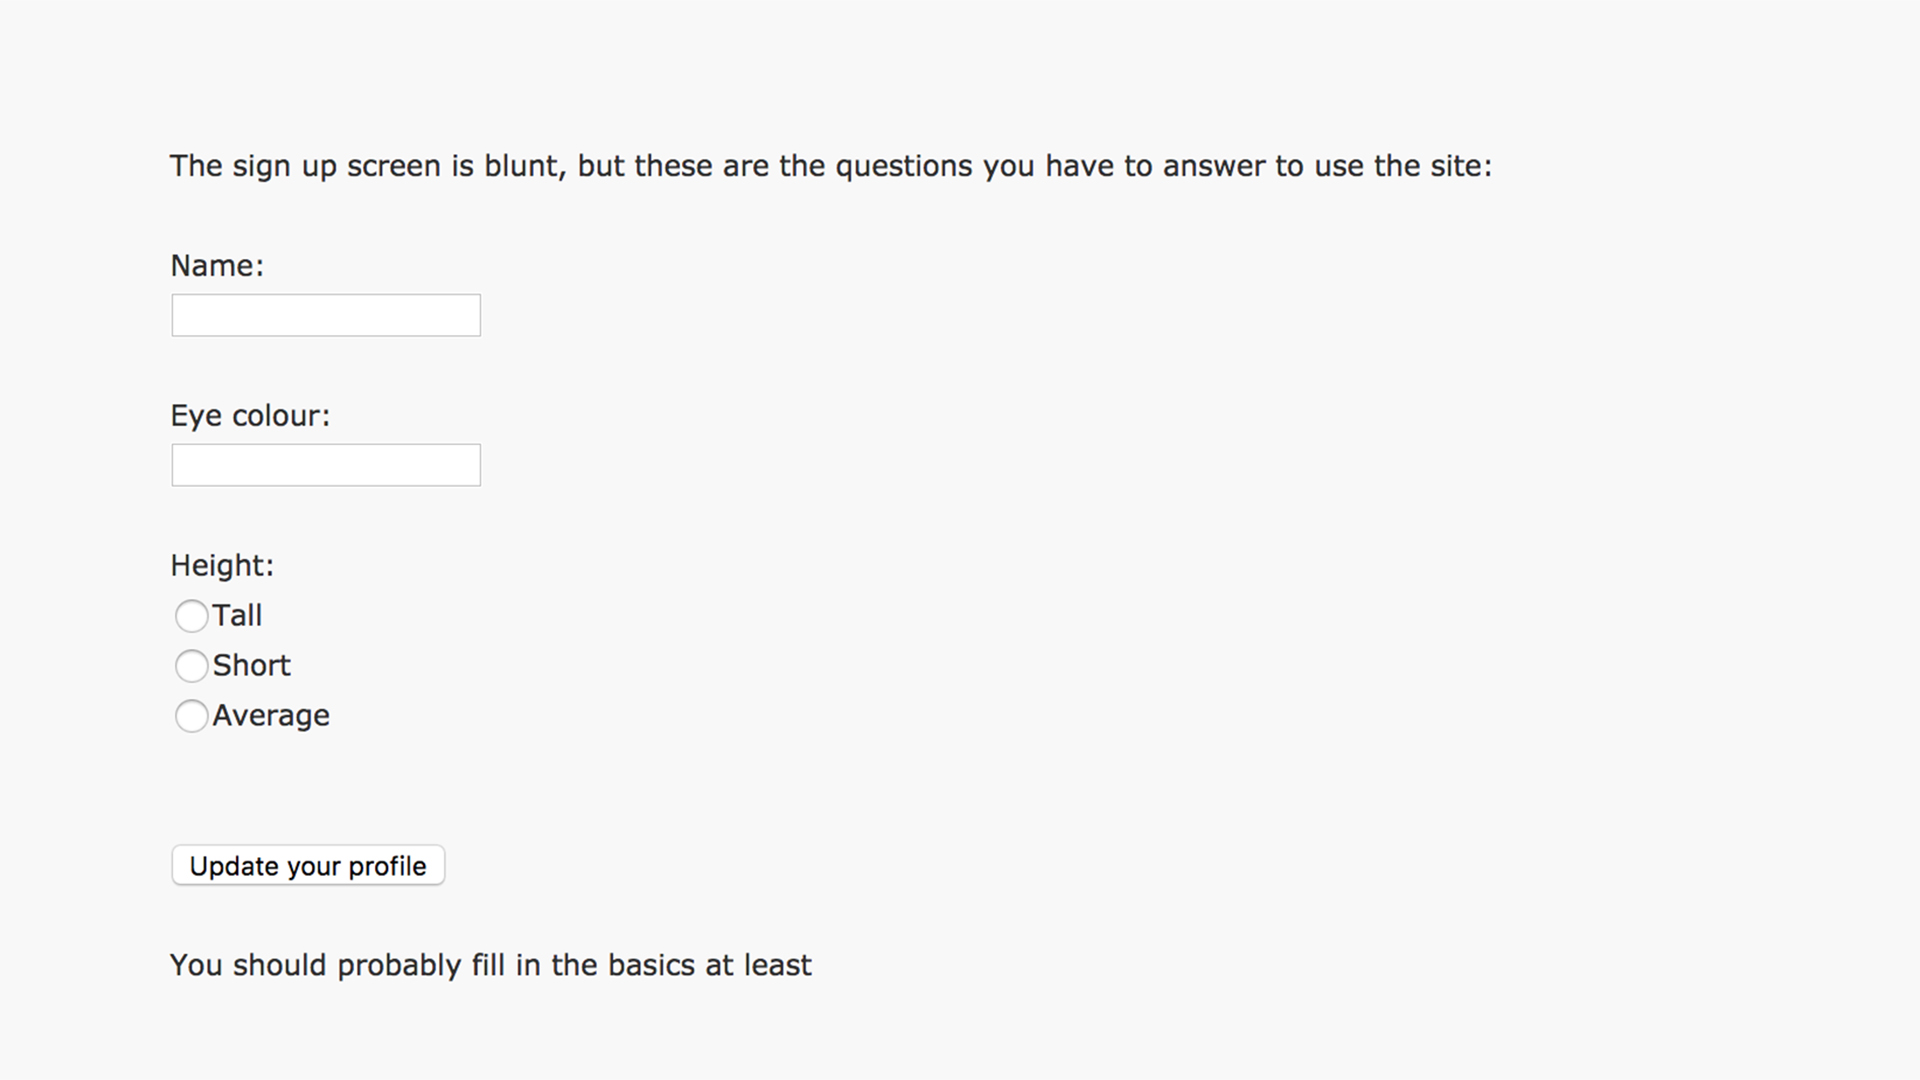Click the Short option label text

pyautogui.click(x=251, y=666)
